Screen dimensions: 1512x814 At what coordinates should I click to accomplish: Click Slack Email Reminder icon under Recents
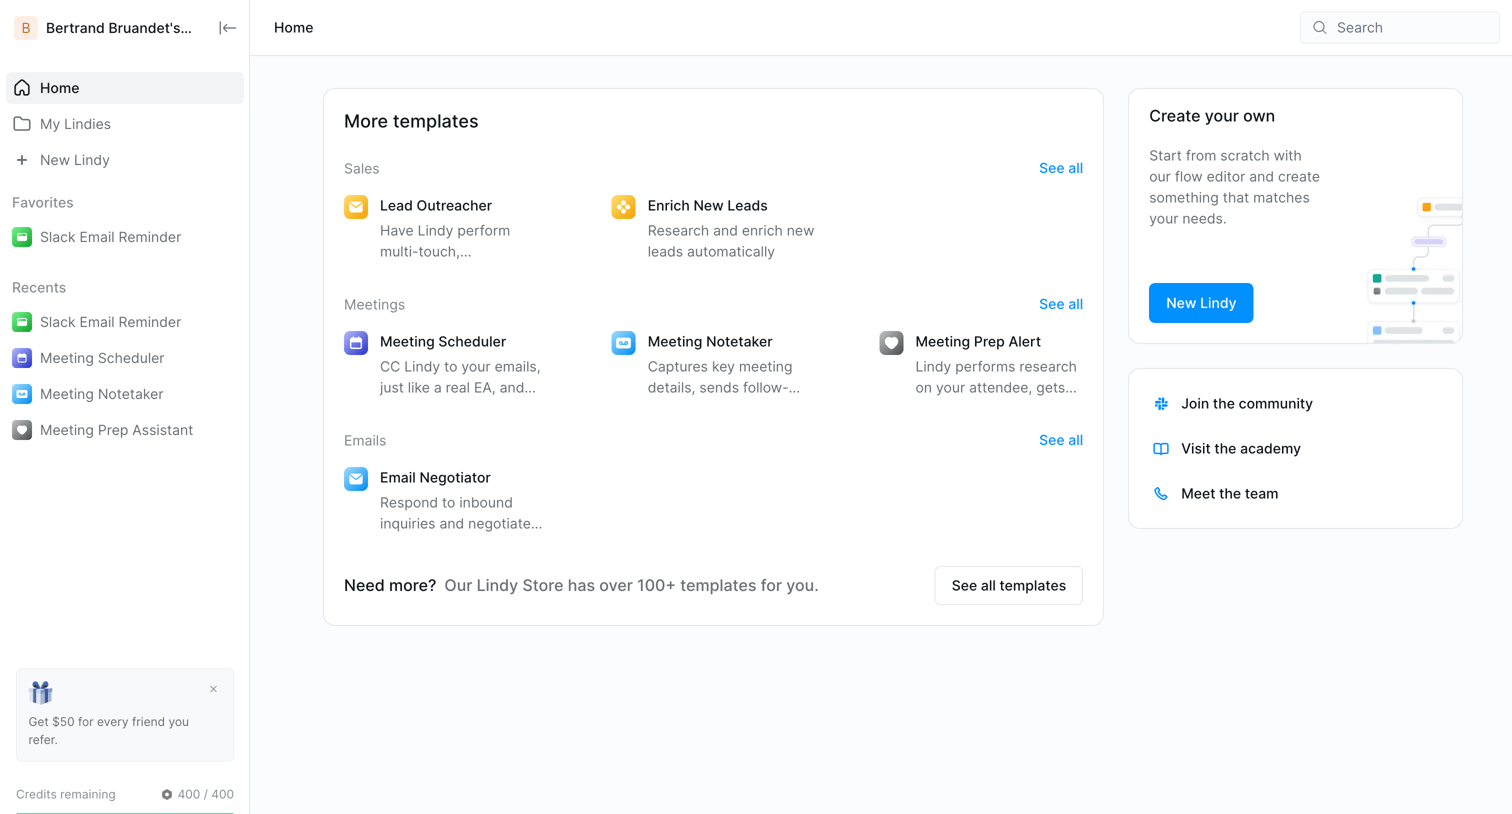[x=22, y=322]
